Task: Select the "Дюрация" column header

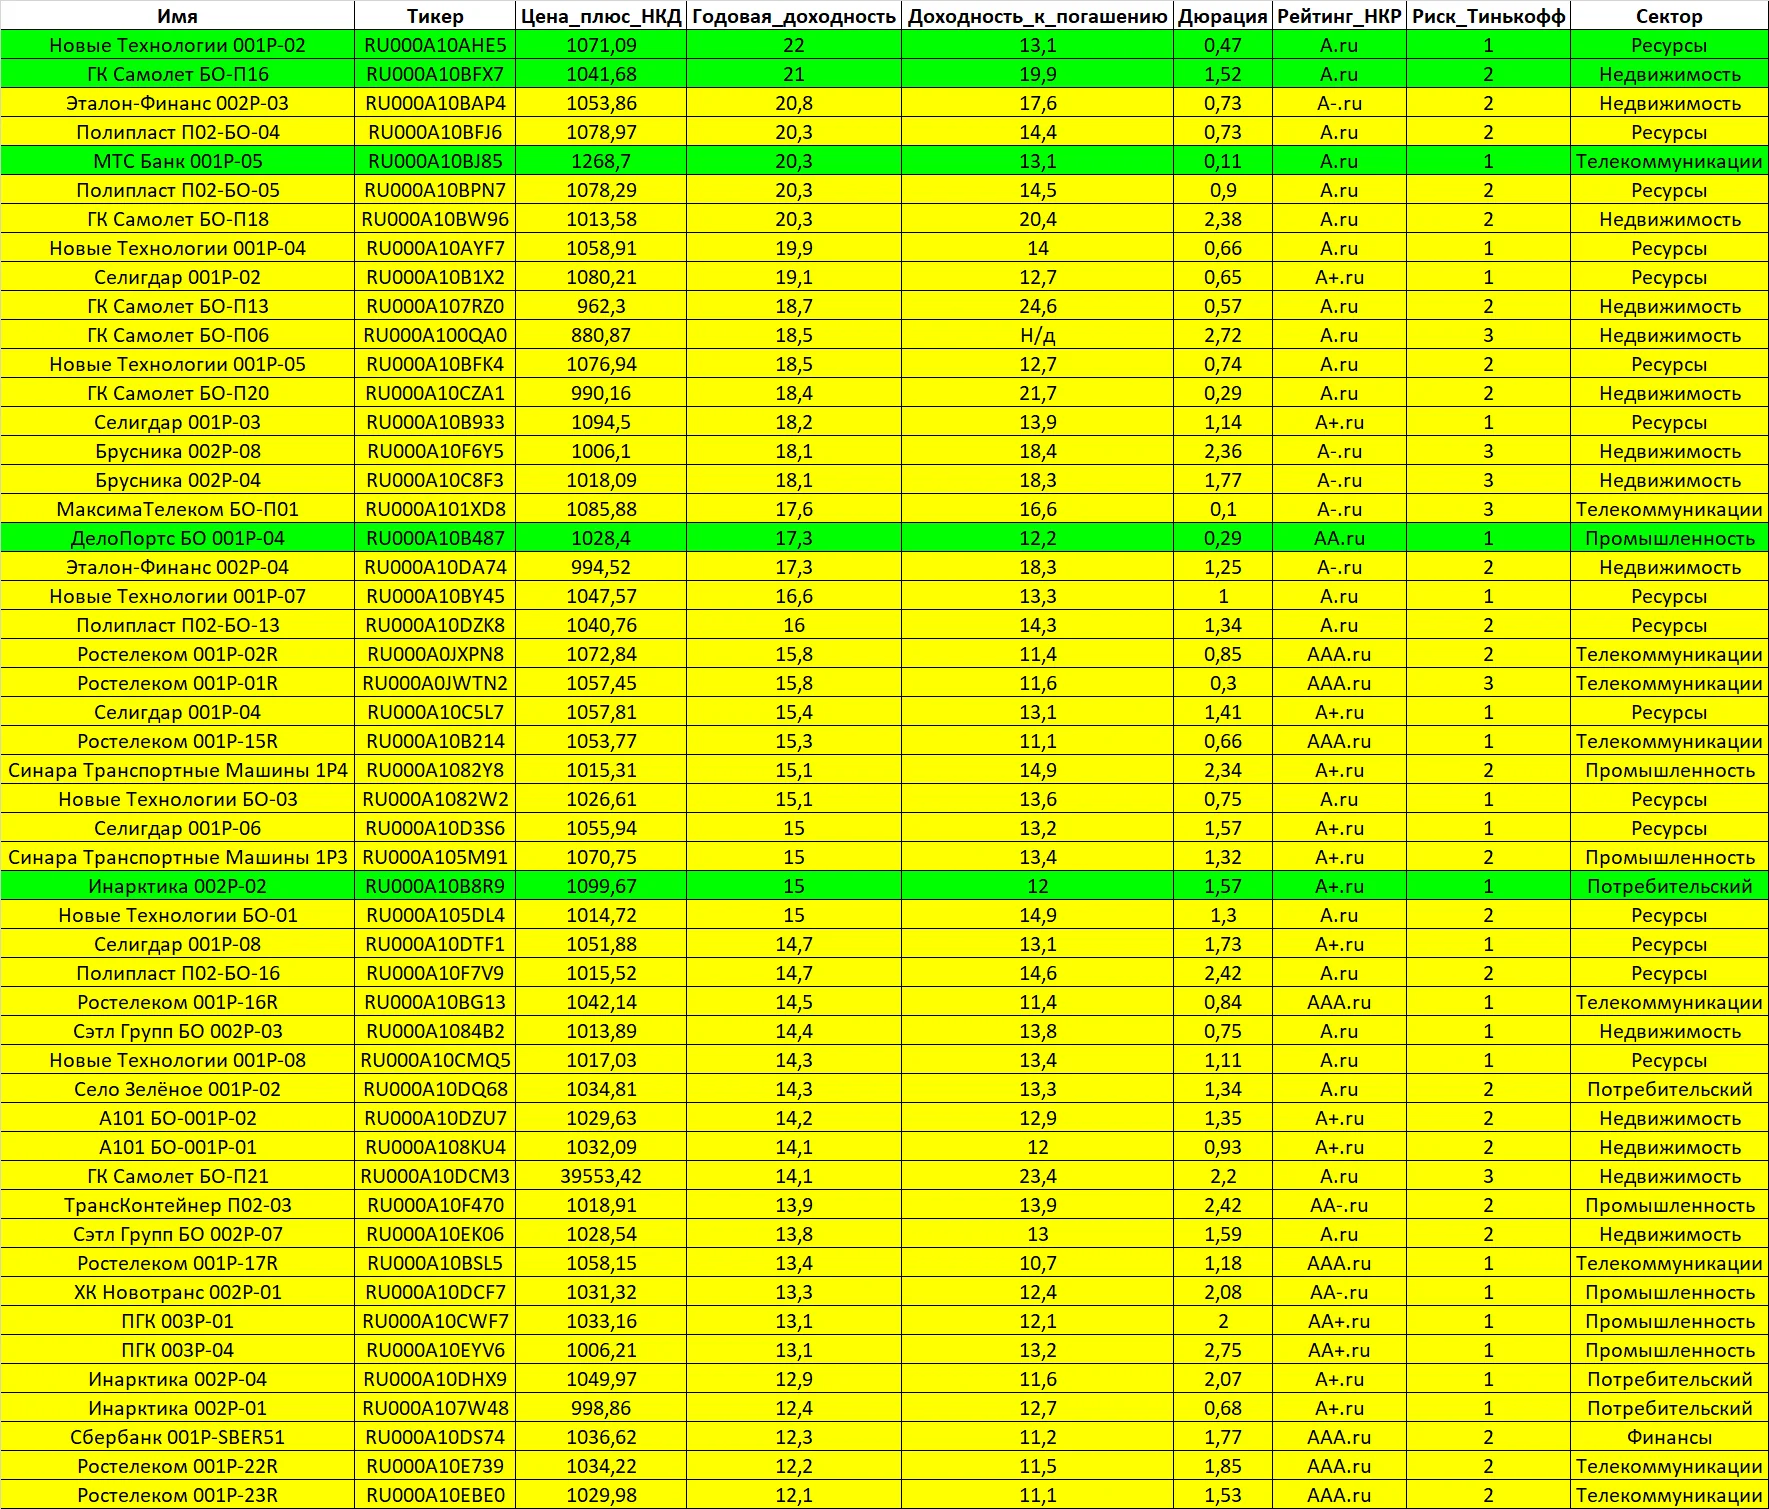Action: [x=1223, y=16]
